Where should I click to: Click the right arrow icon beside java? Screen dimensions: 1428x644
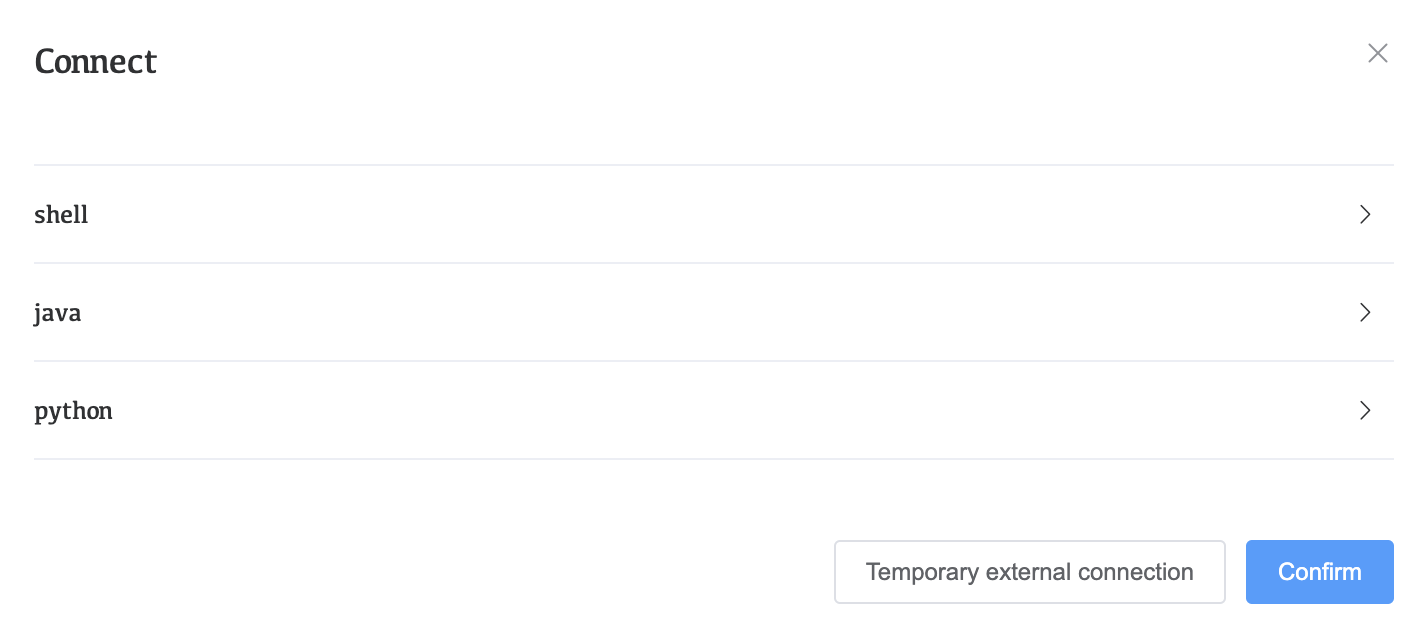(x=1365, y=312)
